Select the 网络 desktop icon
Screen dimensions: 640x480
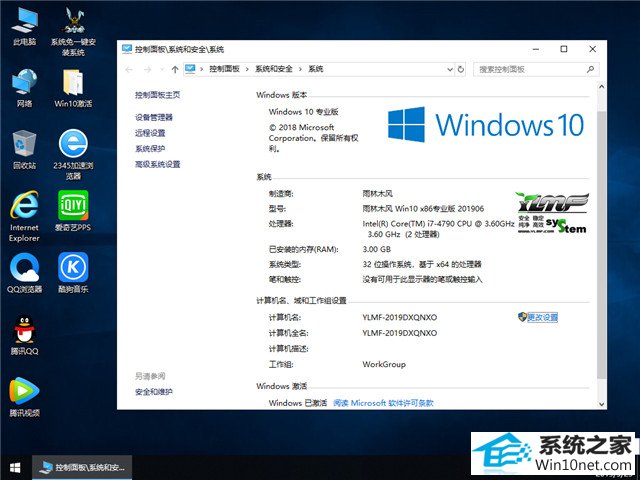click(x=24, y=88)
